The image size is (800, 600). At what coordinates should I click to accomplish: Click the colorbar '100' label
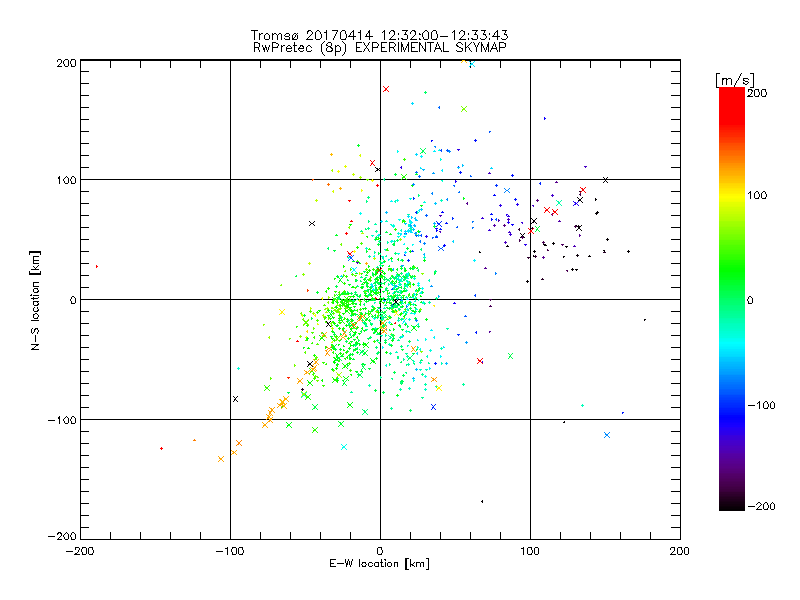[x=757, y=195]
